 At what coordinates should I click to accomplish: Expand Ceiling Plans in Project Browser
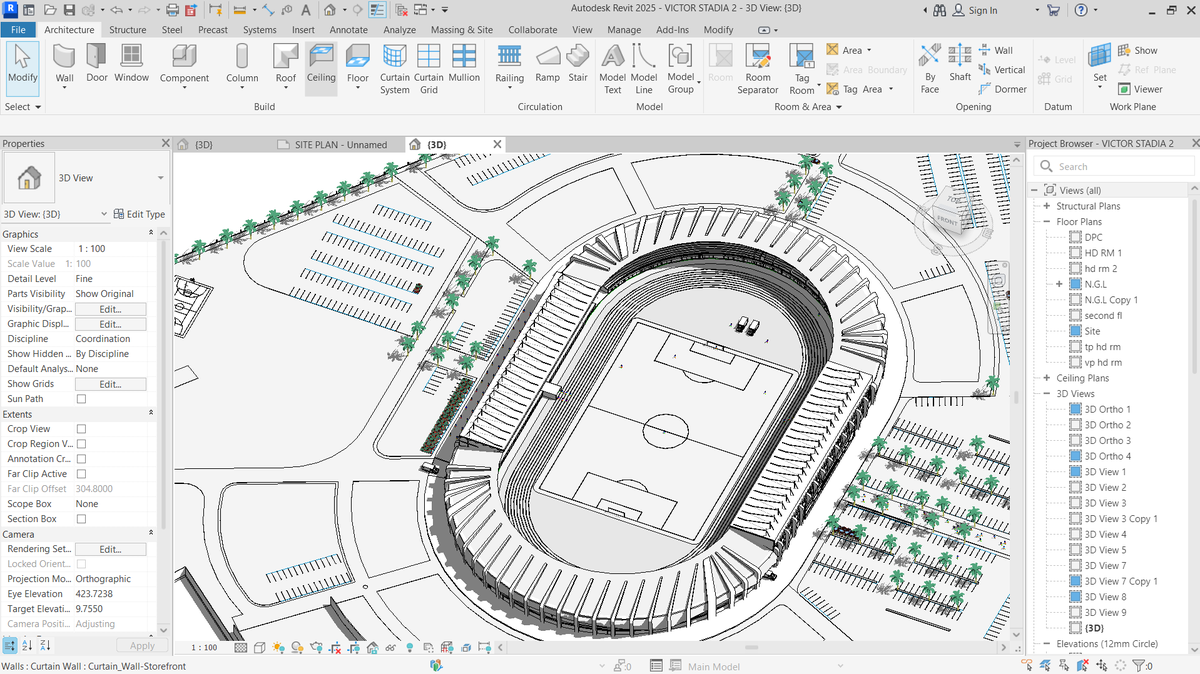coord(1047,378)
